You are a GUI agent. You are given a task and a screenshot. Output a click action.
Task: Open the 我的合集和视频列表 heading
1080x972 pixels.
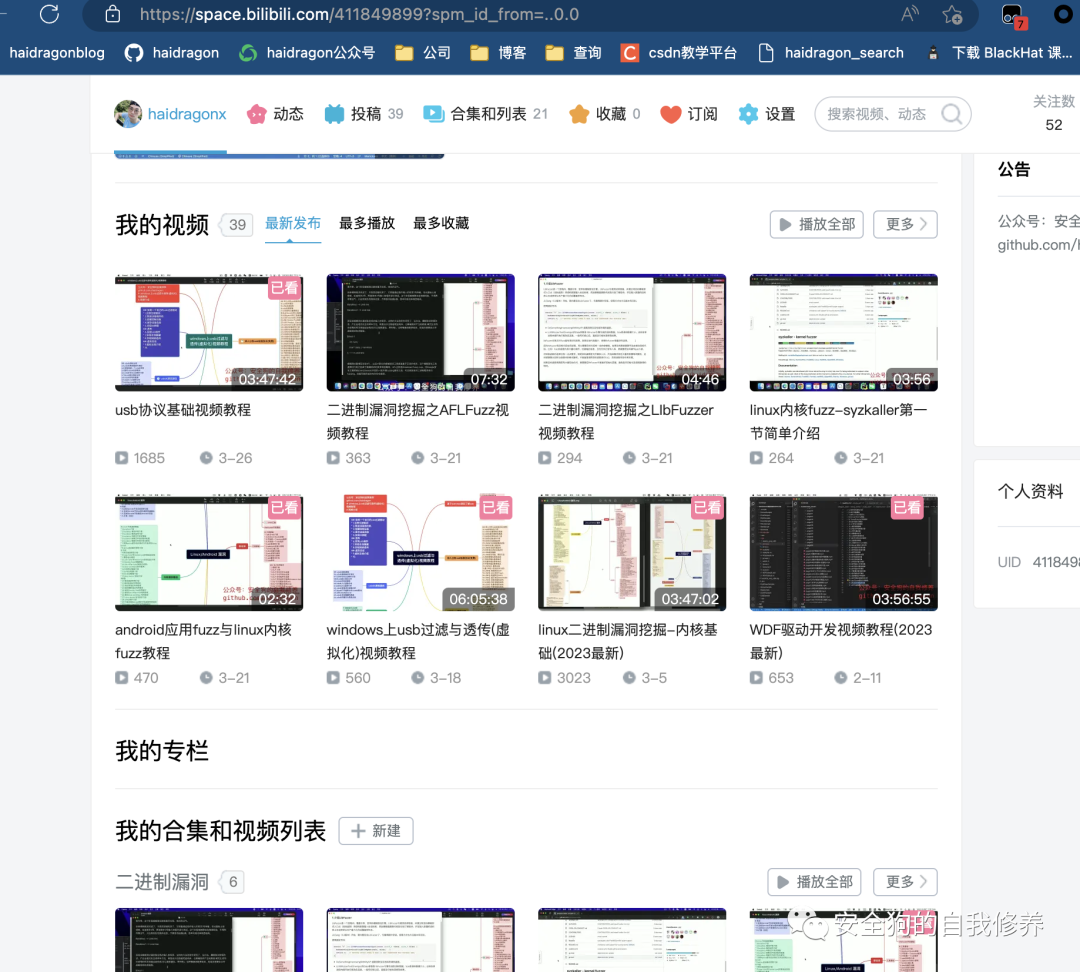[220, 831]
